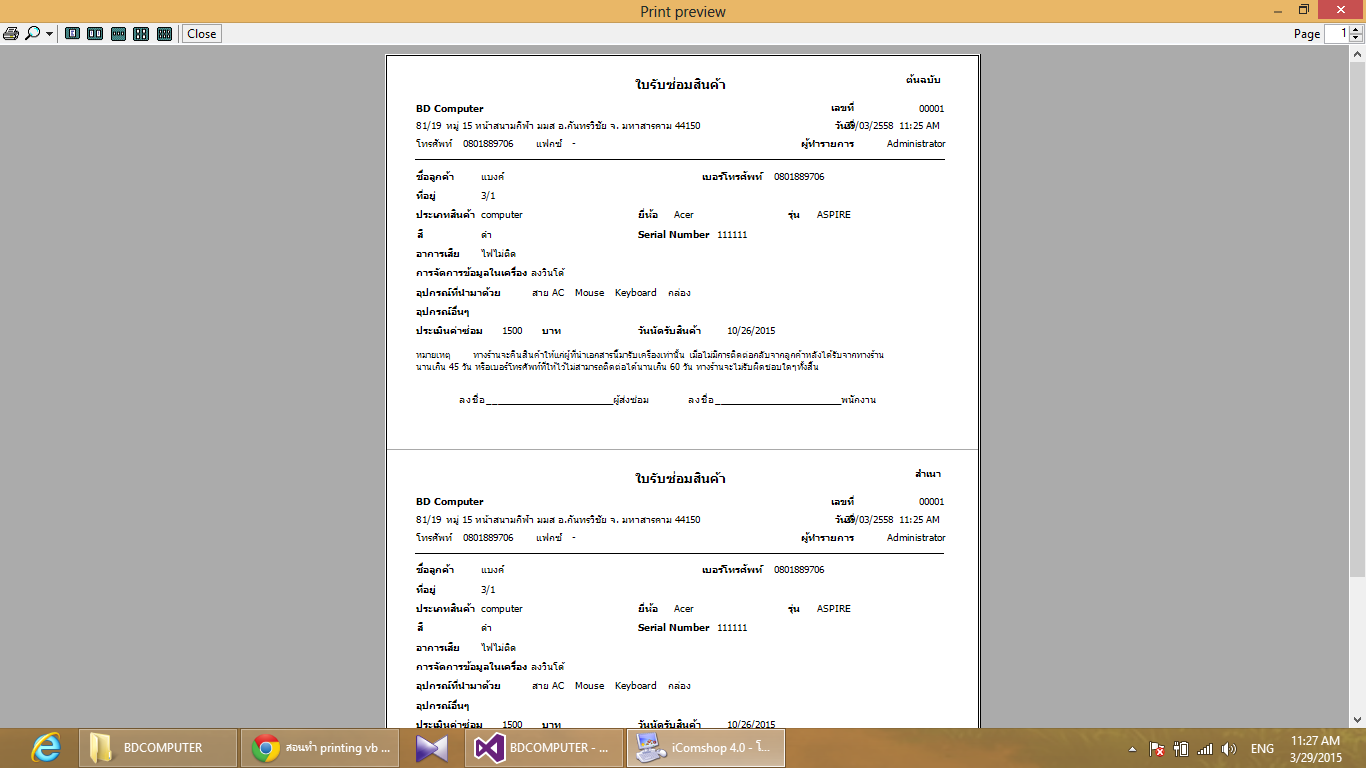This screenshot has height=768, width=1366.
Task: Click the speaker volume tray icon
Action: (1229, 748)
